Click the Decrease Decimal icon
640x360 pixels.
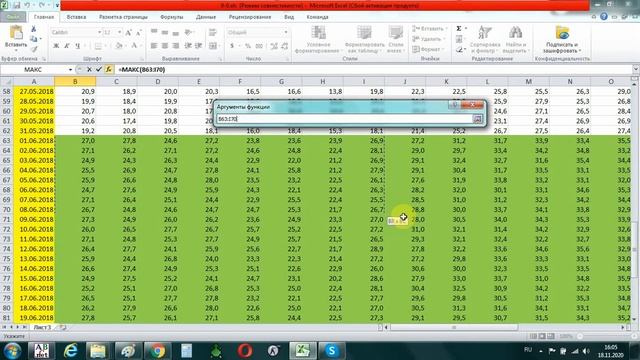pyautogui.click(x=284, y=46)
